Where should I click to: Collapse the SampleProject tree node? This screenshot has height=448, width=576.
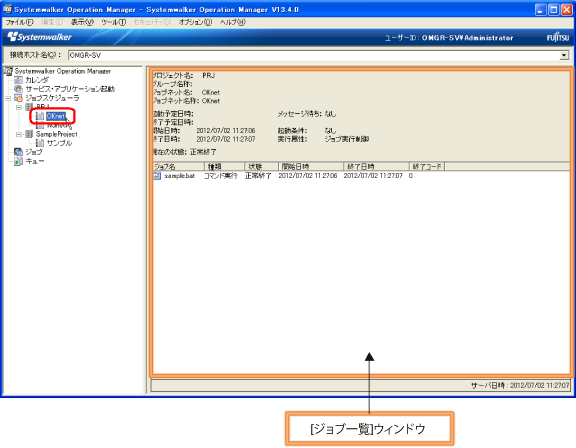coord(19,134)
